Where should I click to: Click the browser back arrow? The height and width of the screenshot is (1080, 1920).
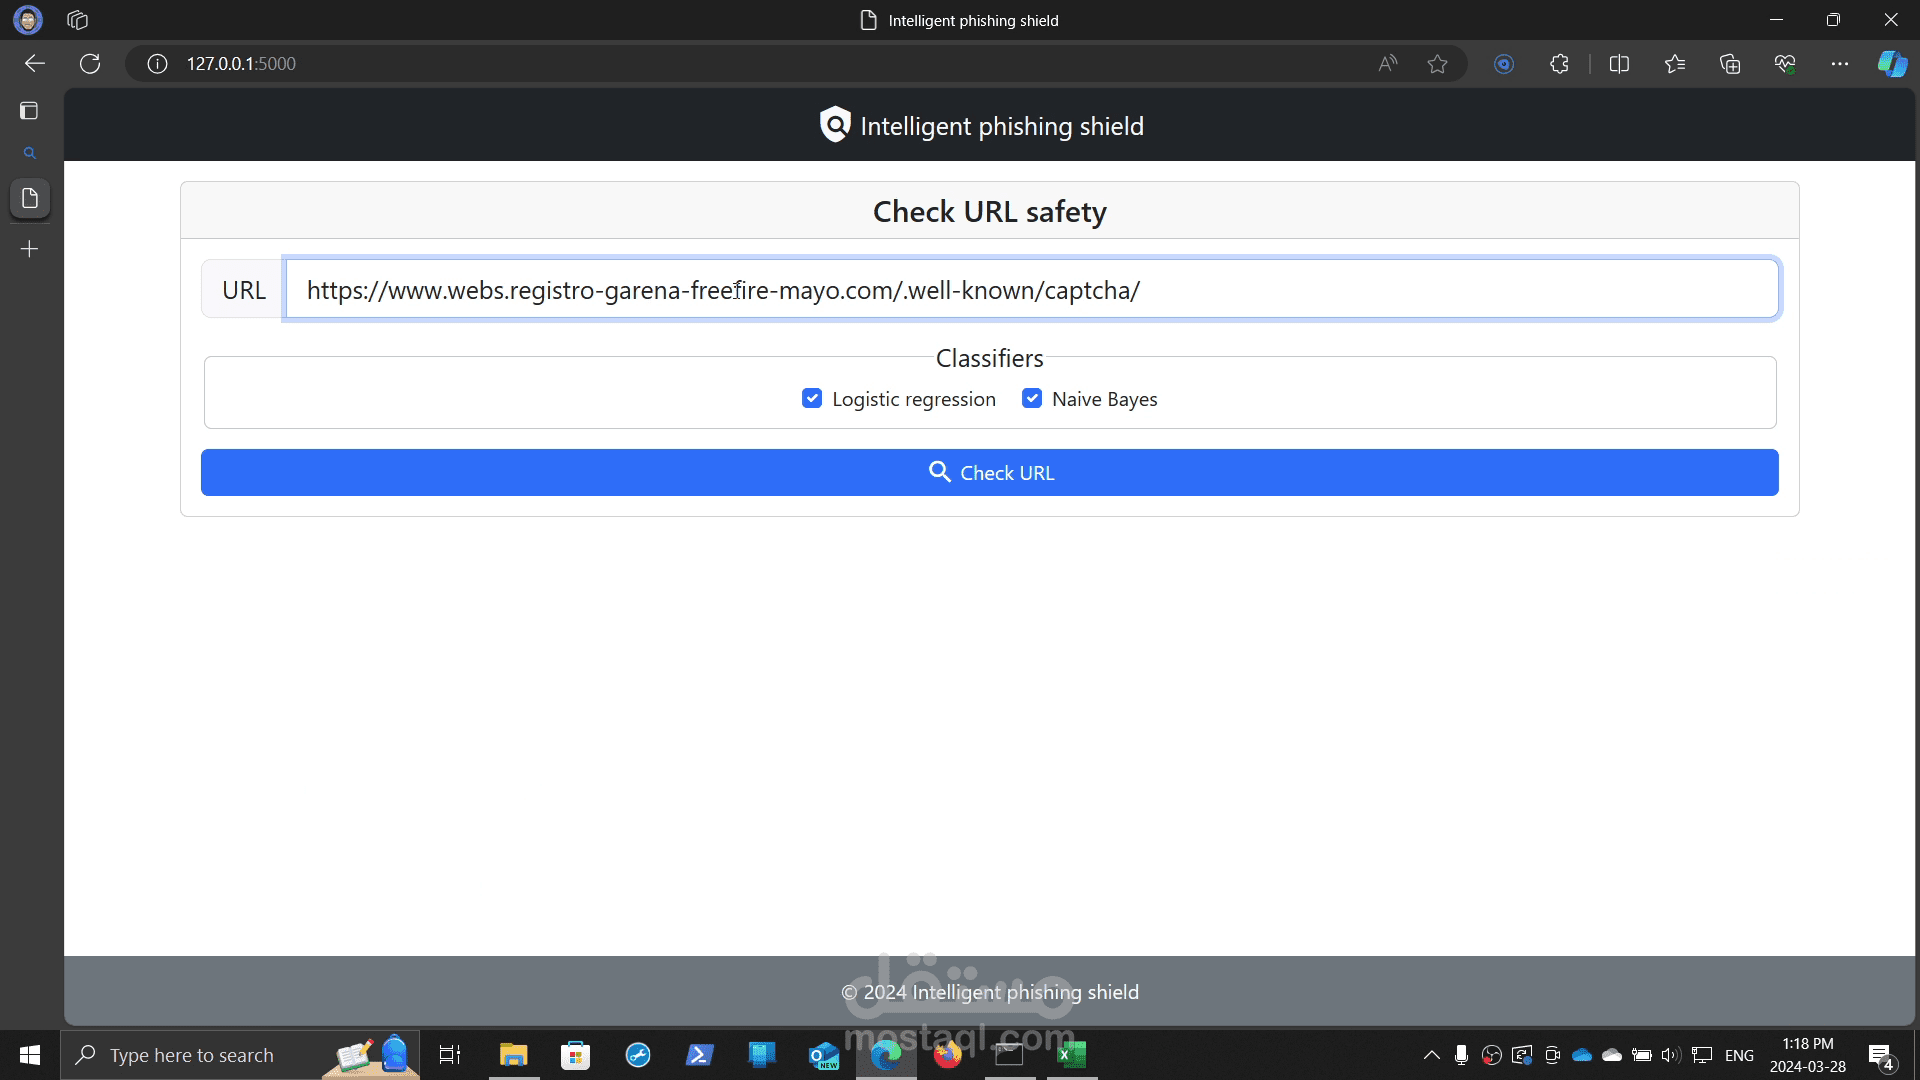(x=35, y=64)
